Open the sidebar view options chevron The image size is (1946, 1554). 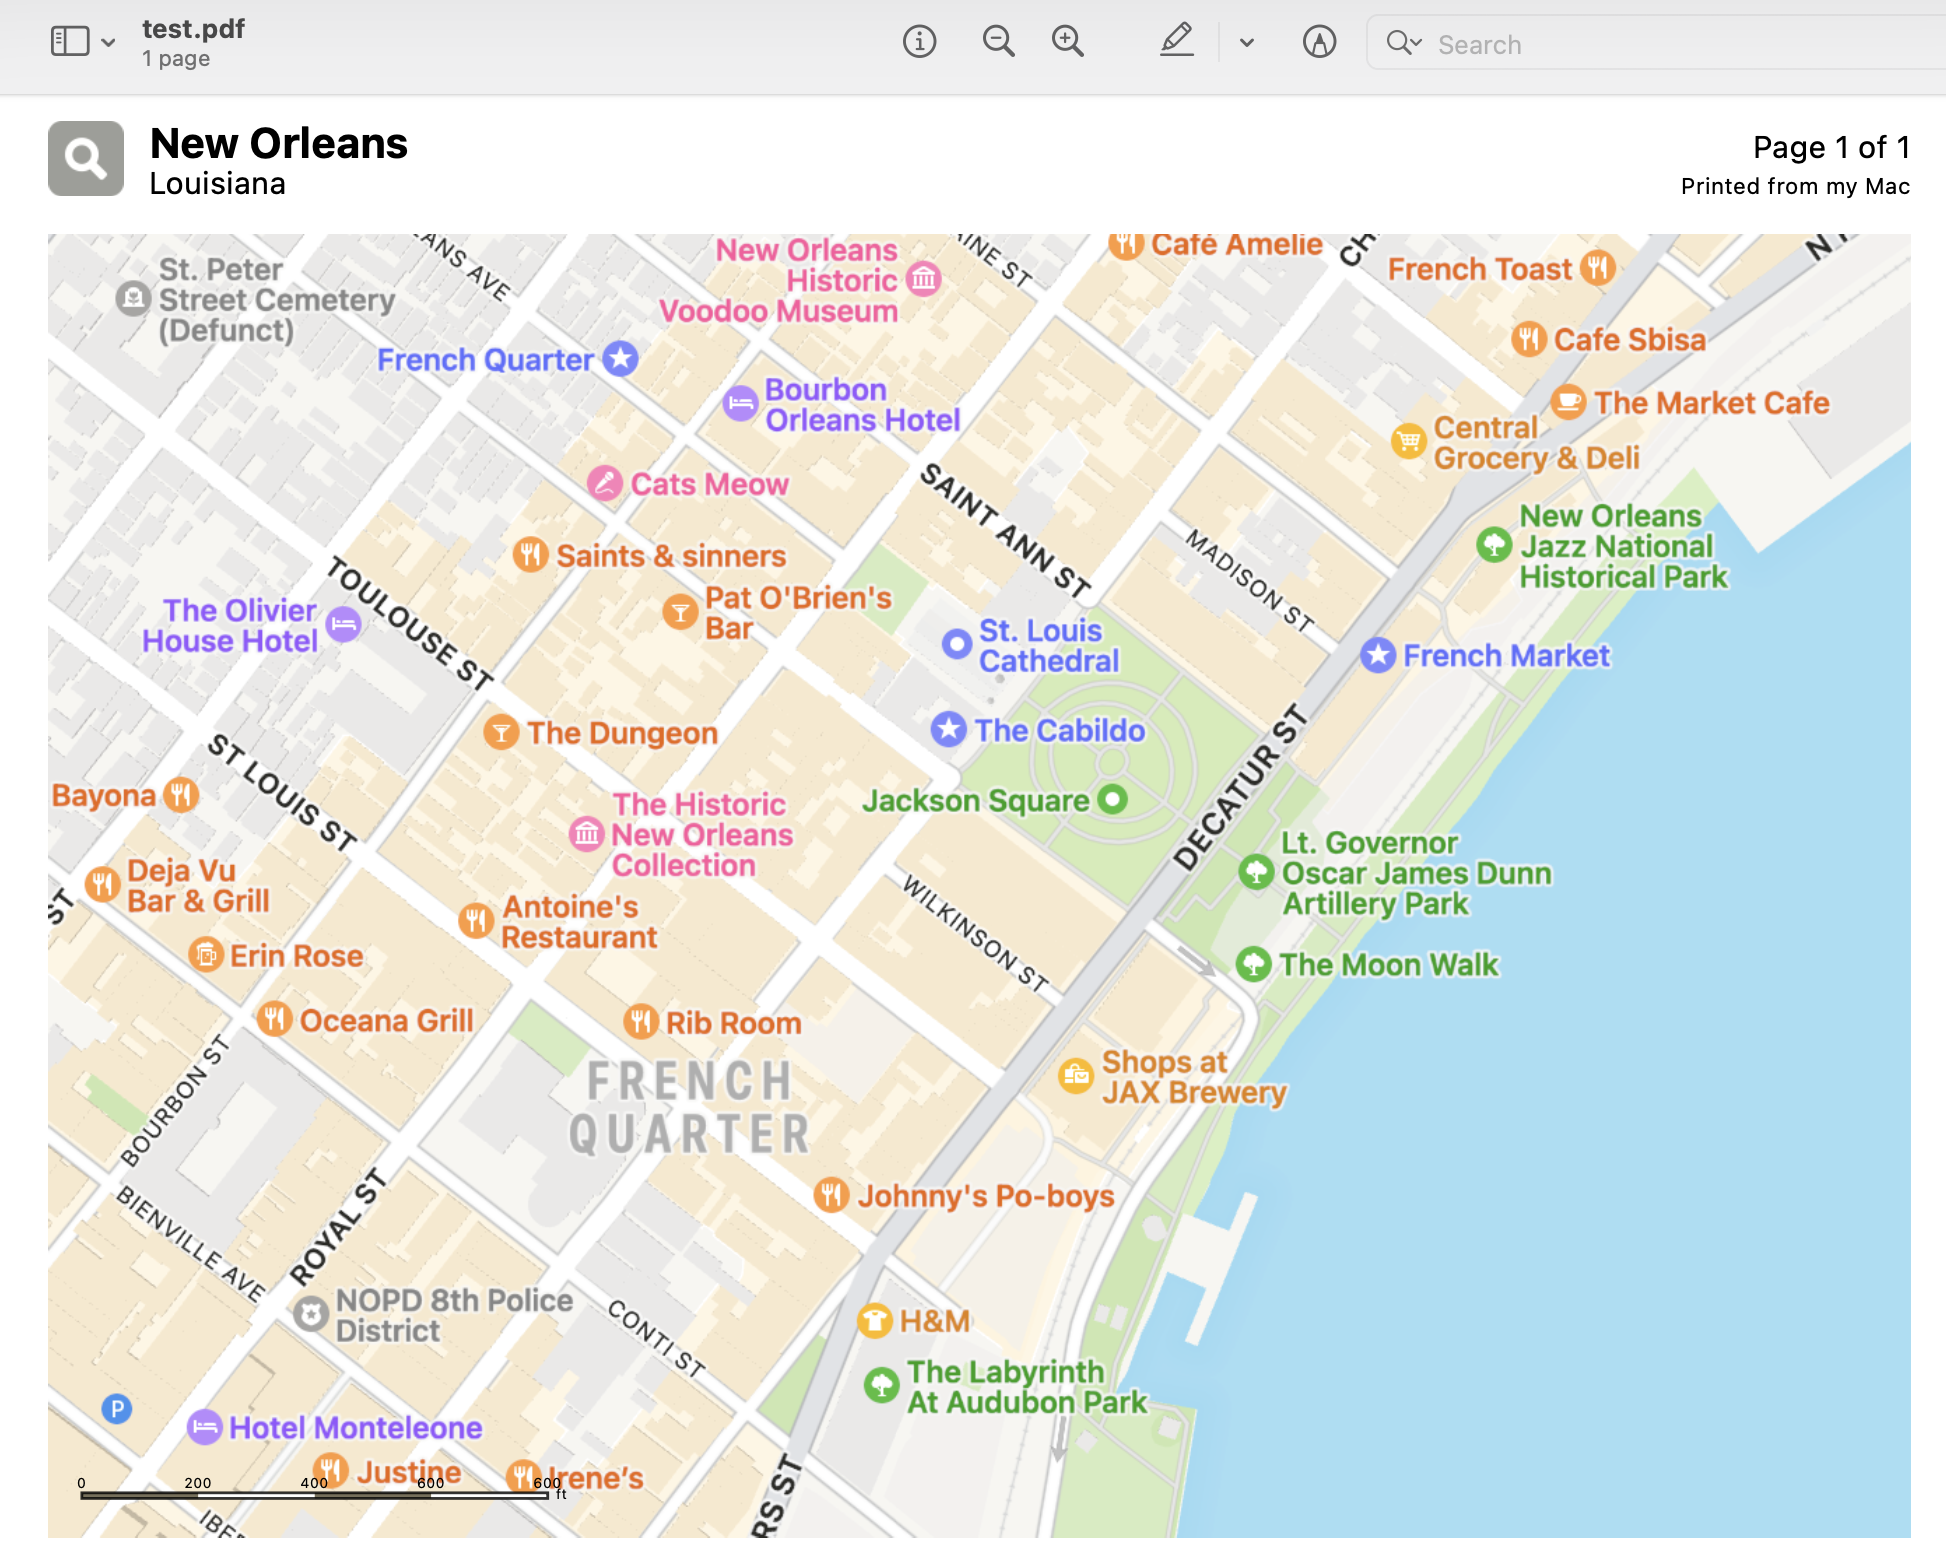click(109, 43)
